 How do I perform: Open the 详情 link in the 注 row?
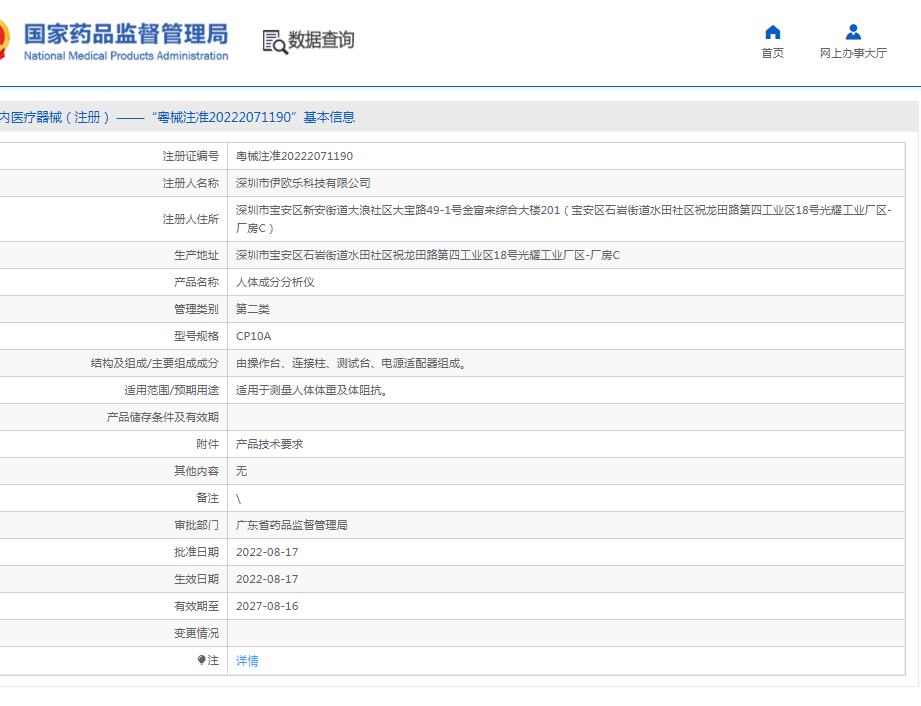click(x=246, y=660)
